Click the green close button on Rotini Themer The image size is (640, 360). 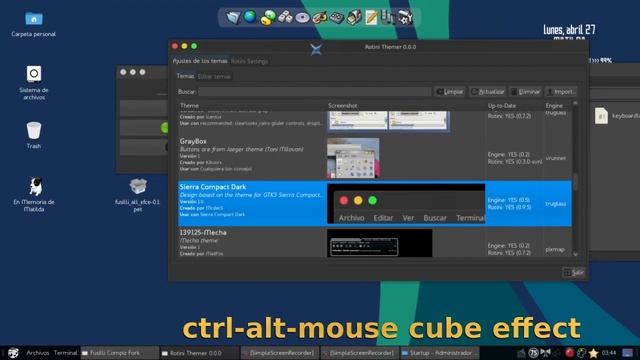click(x=194, y=46)
